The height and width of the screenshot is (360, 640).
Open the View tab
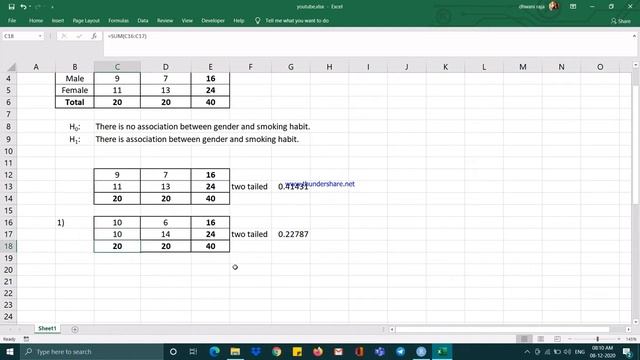point(187,20)
